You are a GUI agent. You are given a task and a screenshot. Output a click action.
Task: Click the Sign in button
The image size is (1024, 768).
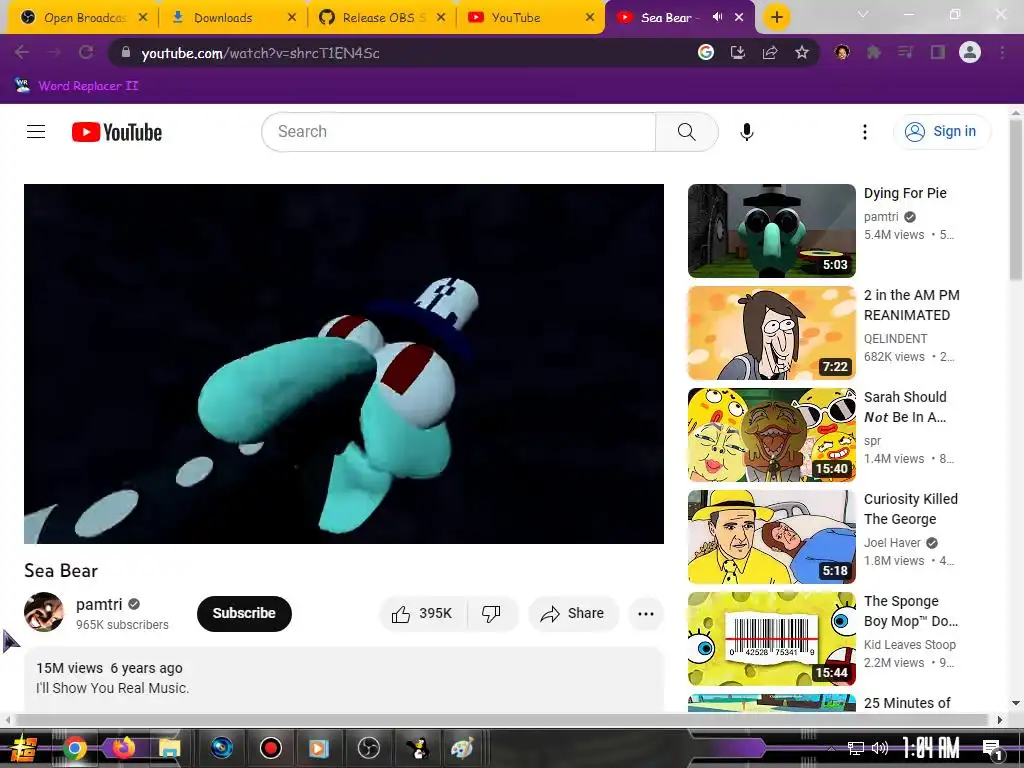pyautogui.click(x=941, y=131)
